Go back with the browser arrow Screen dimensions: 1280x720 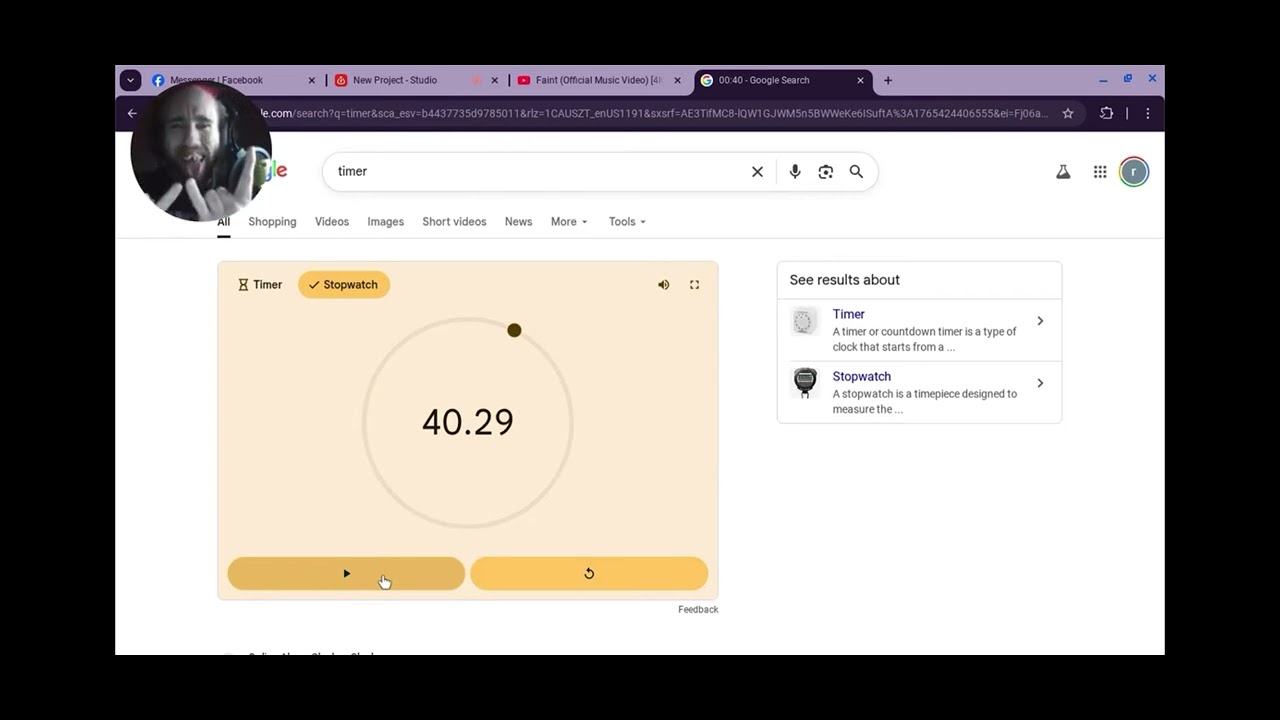click(x=132, y=114)
